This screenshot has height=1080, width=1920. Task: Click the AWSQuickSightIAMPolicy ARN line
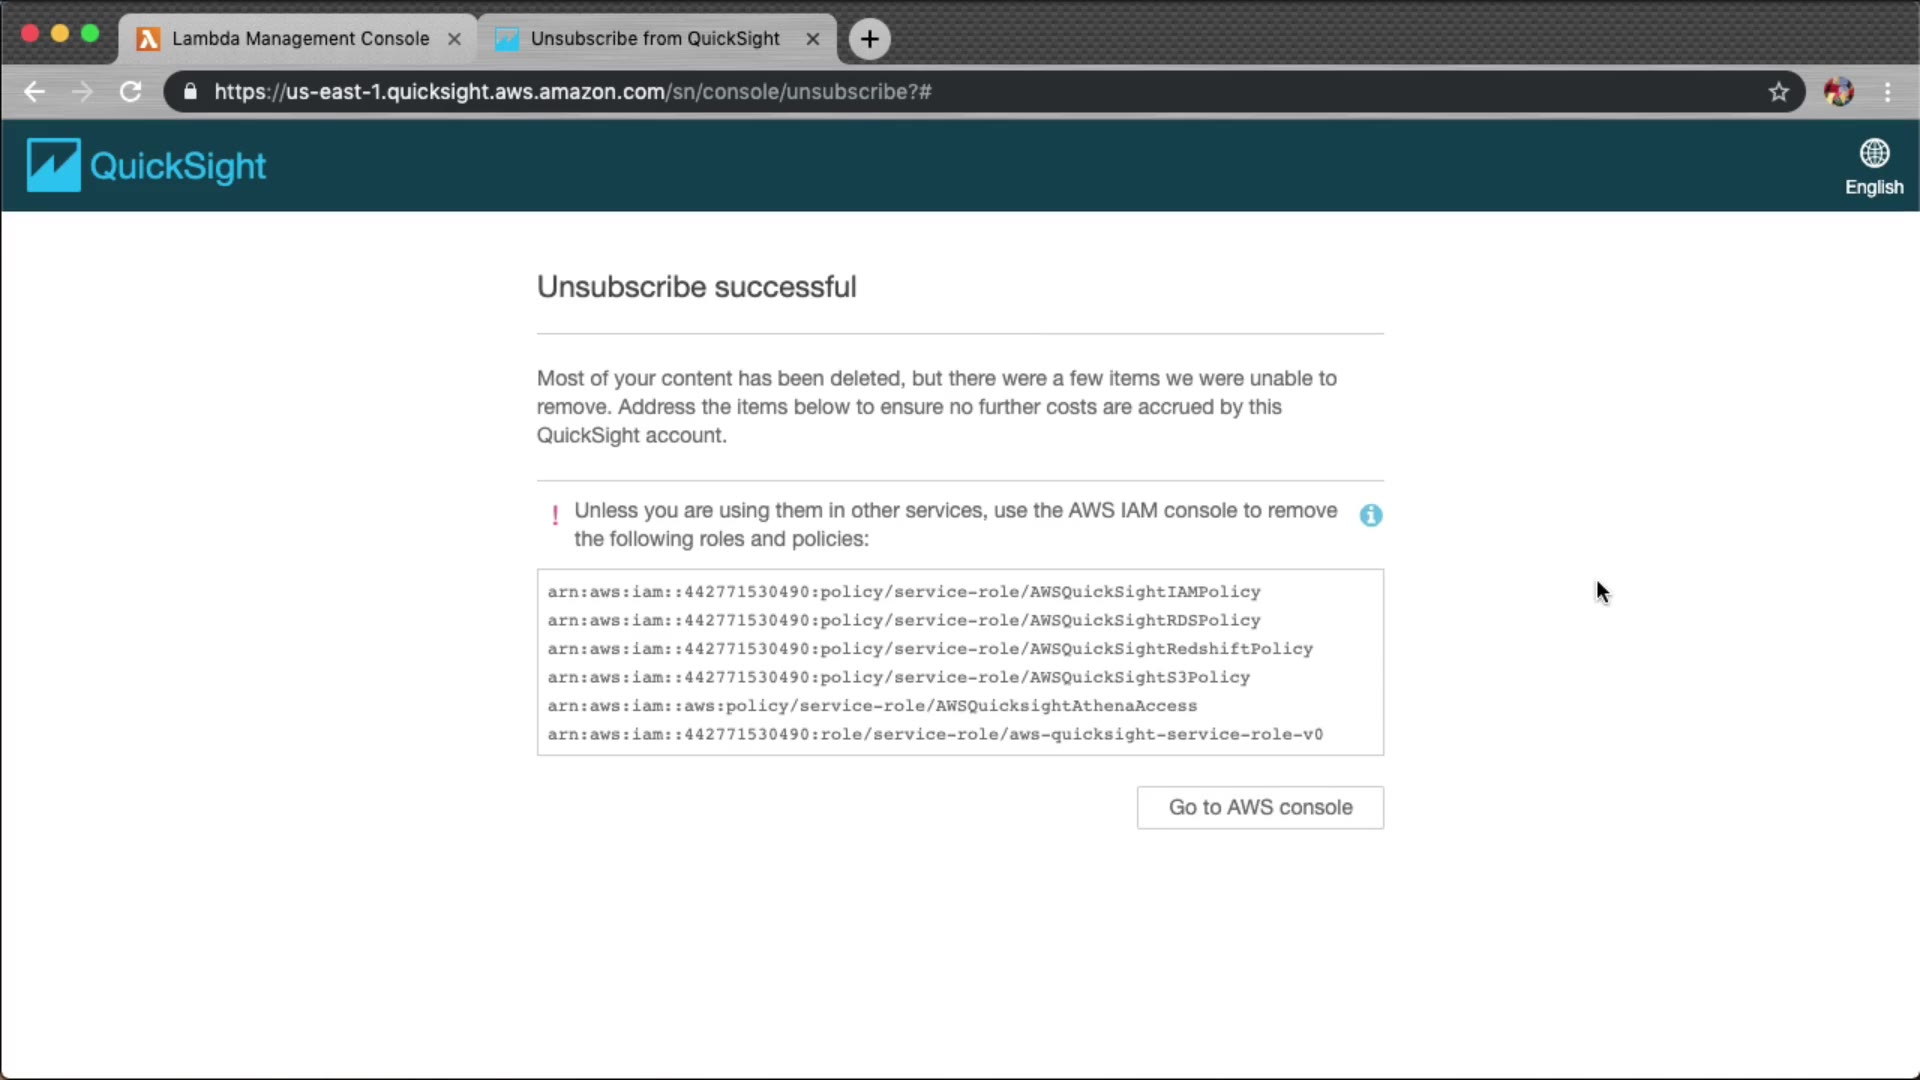(903, 592)
